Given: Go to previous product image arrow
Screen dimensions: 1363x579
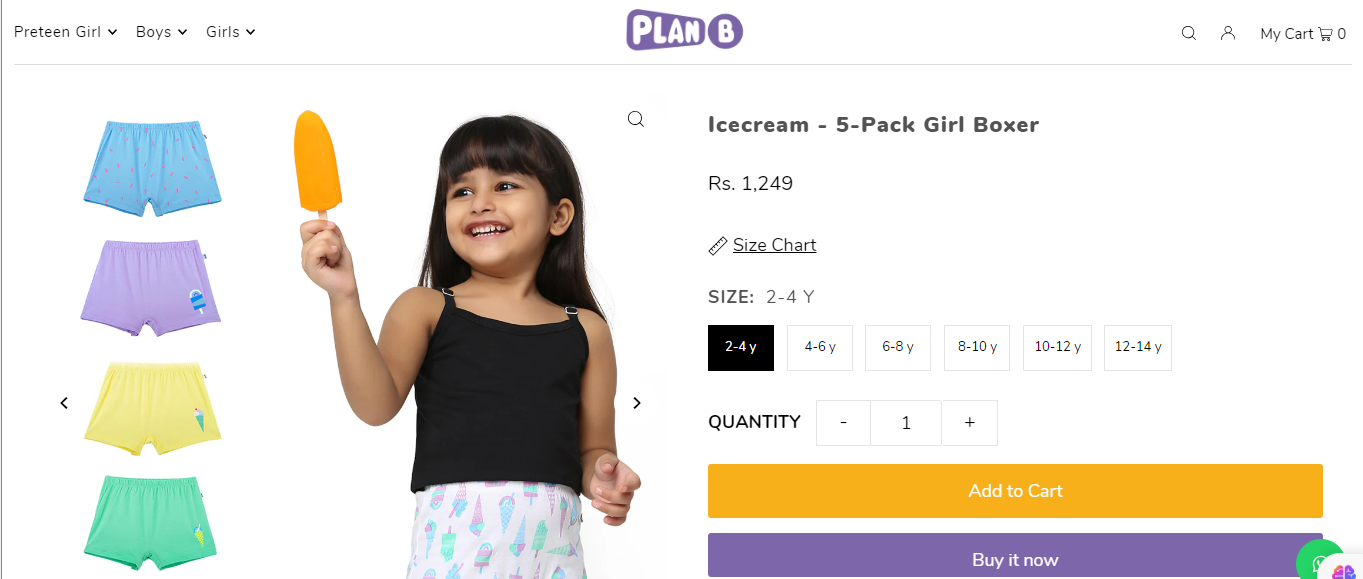Looking at the screenshot, I should coord(64,403).
